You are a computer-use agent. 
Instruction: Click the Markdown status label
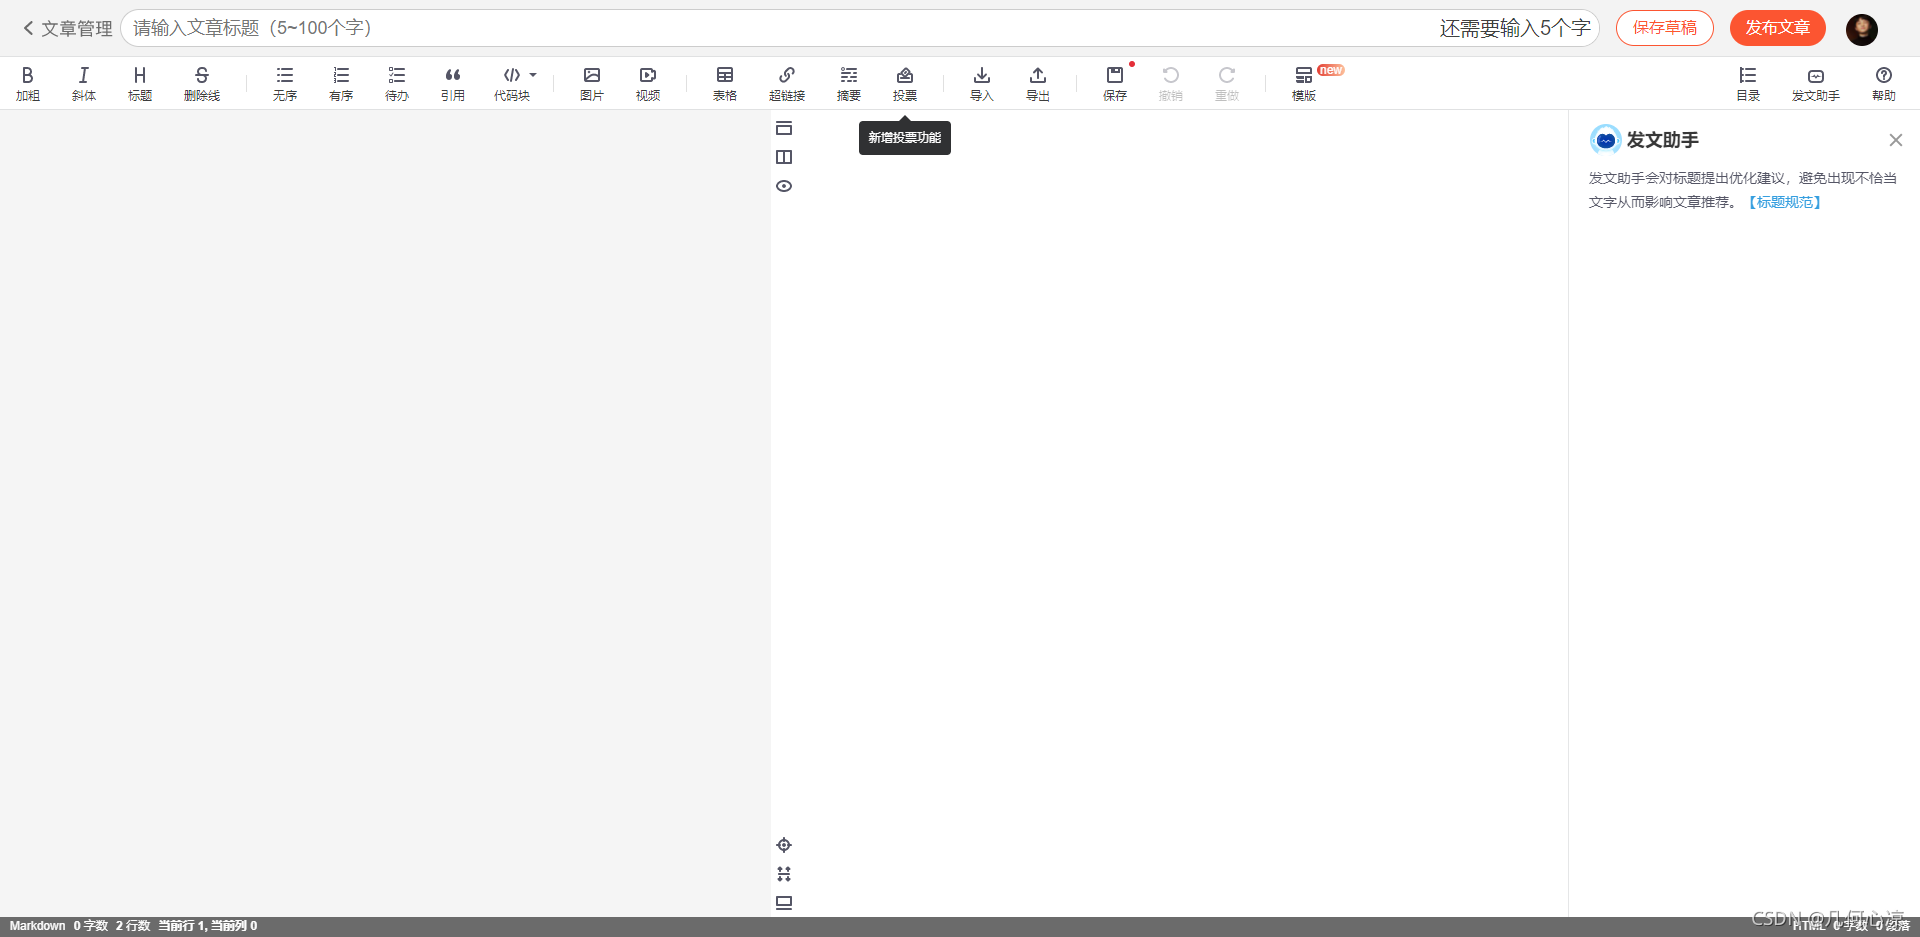coord(37,926)
